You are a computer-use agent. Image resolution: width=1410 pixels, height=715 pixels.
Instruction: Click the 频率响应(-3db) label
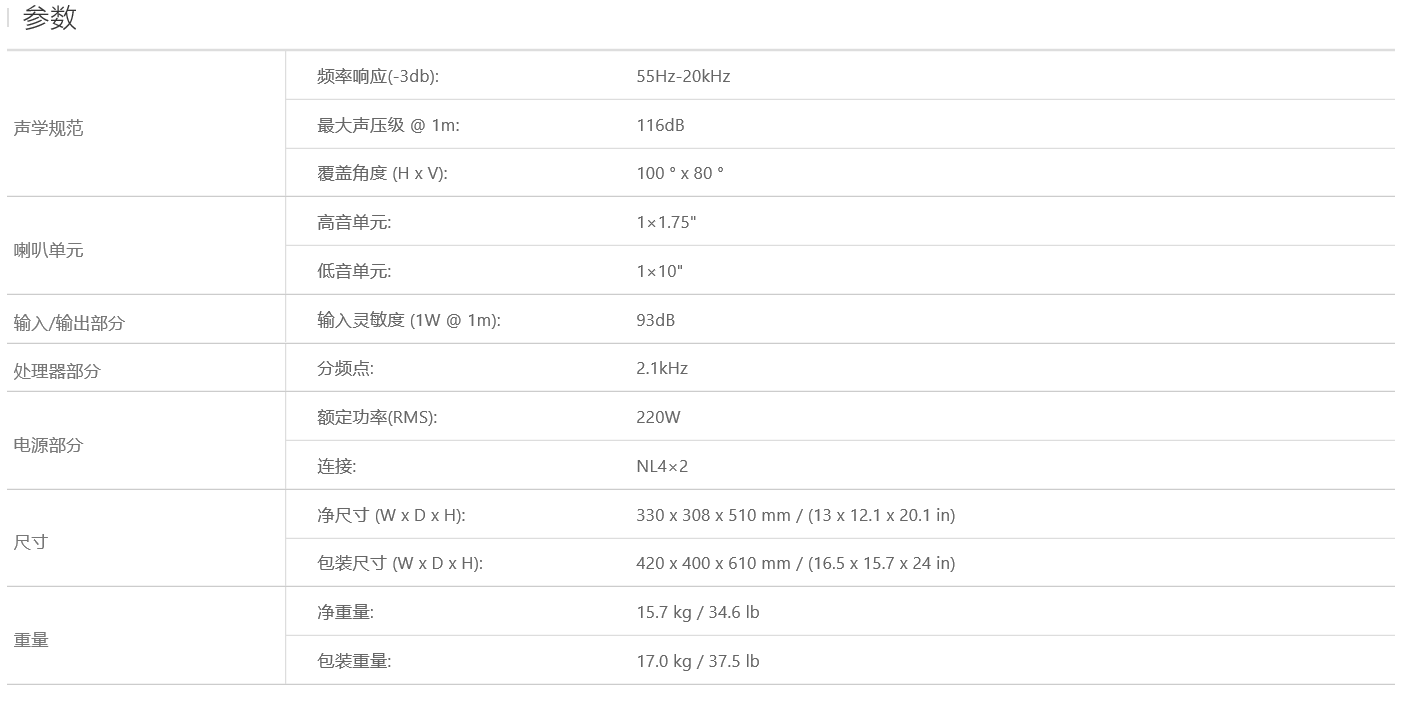pos(378,76)
